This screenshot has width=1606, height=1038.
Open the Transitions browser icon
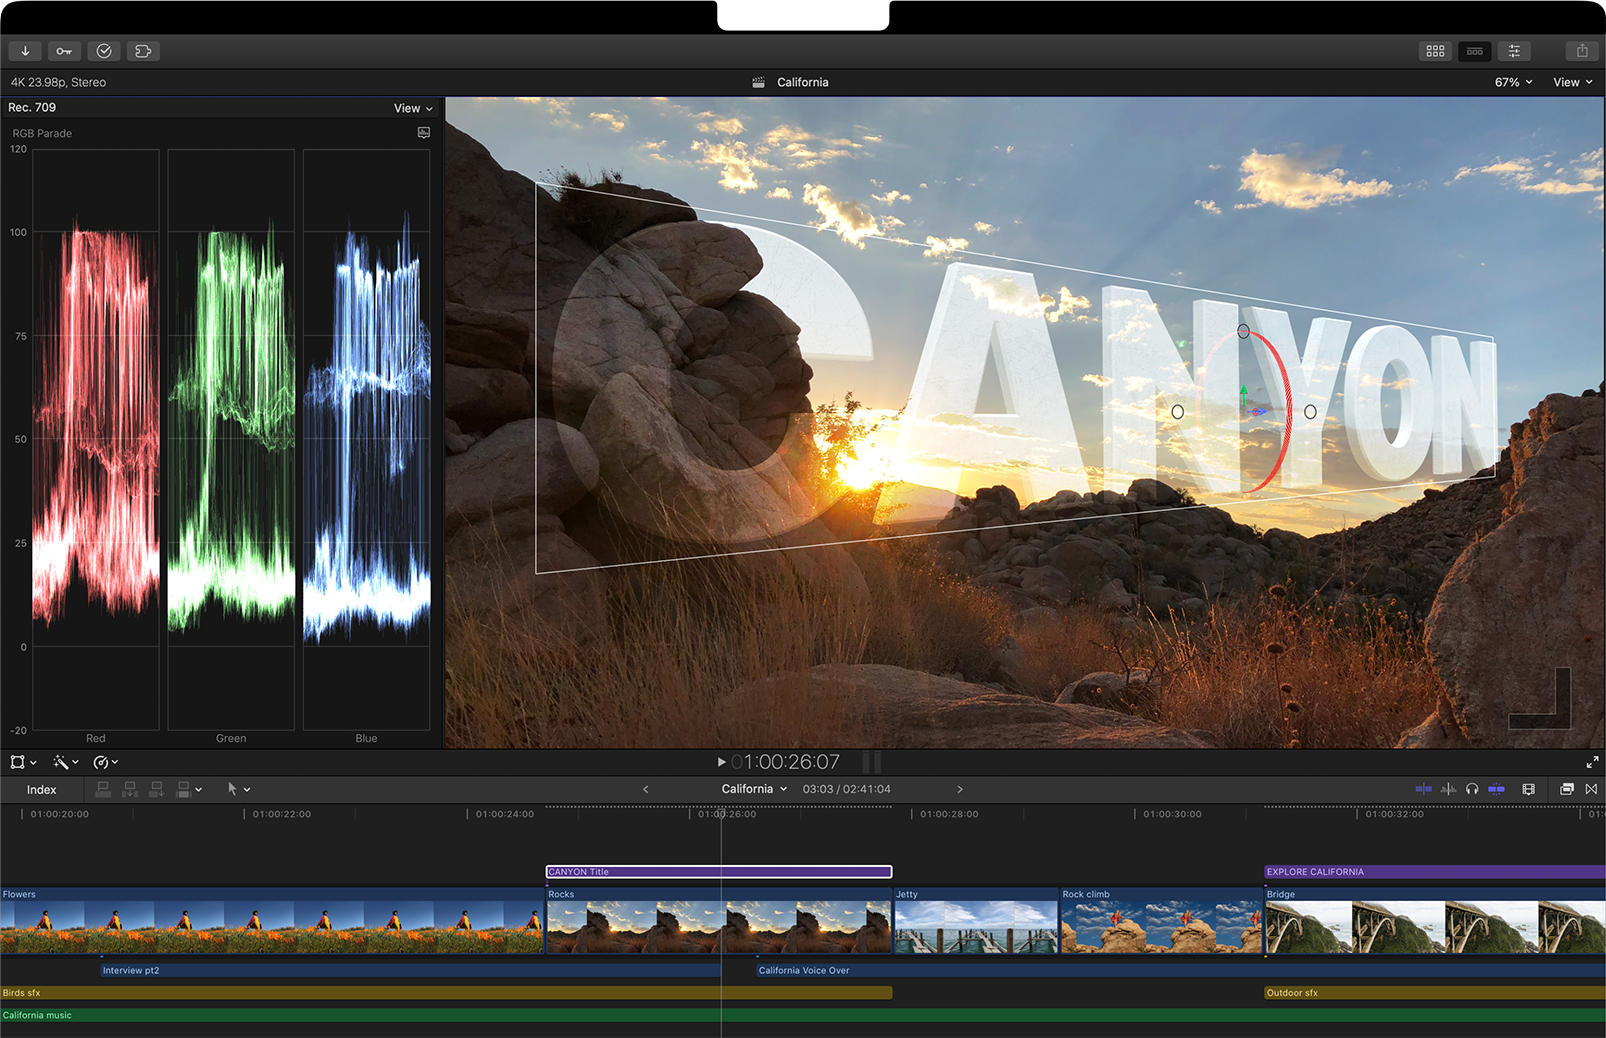coord(1591,789)
